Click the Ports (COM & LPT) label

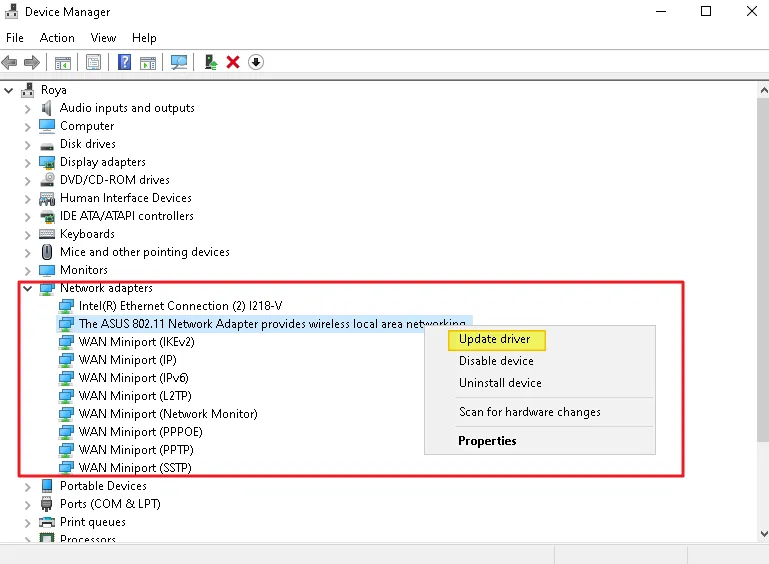click(x=110, y=504)
